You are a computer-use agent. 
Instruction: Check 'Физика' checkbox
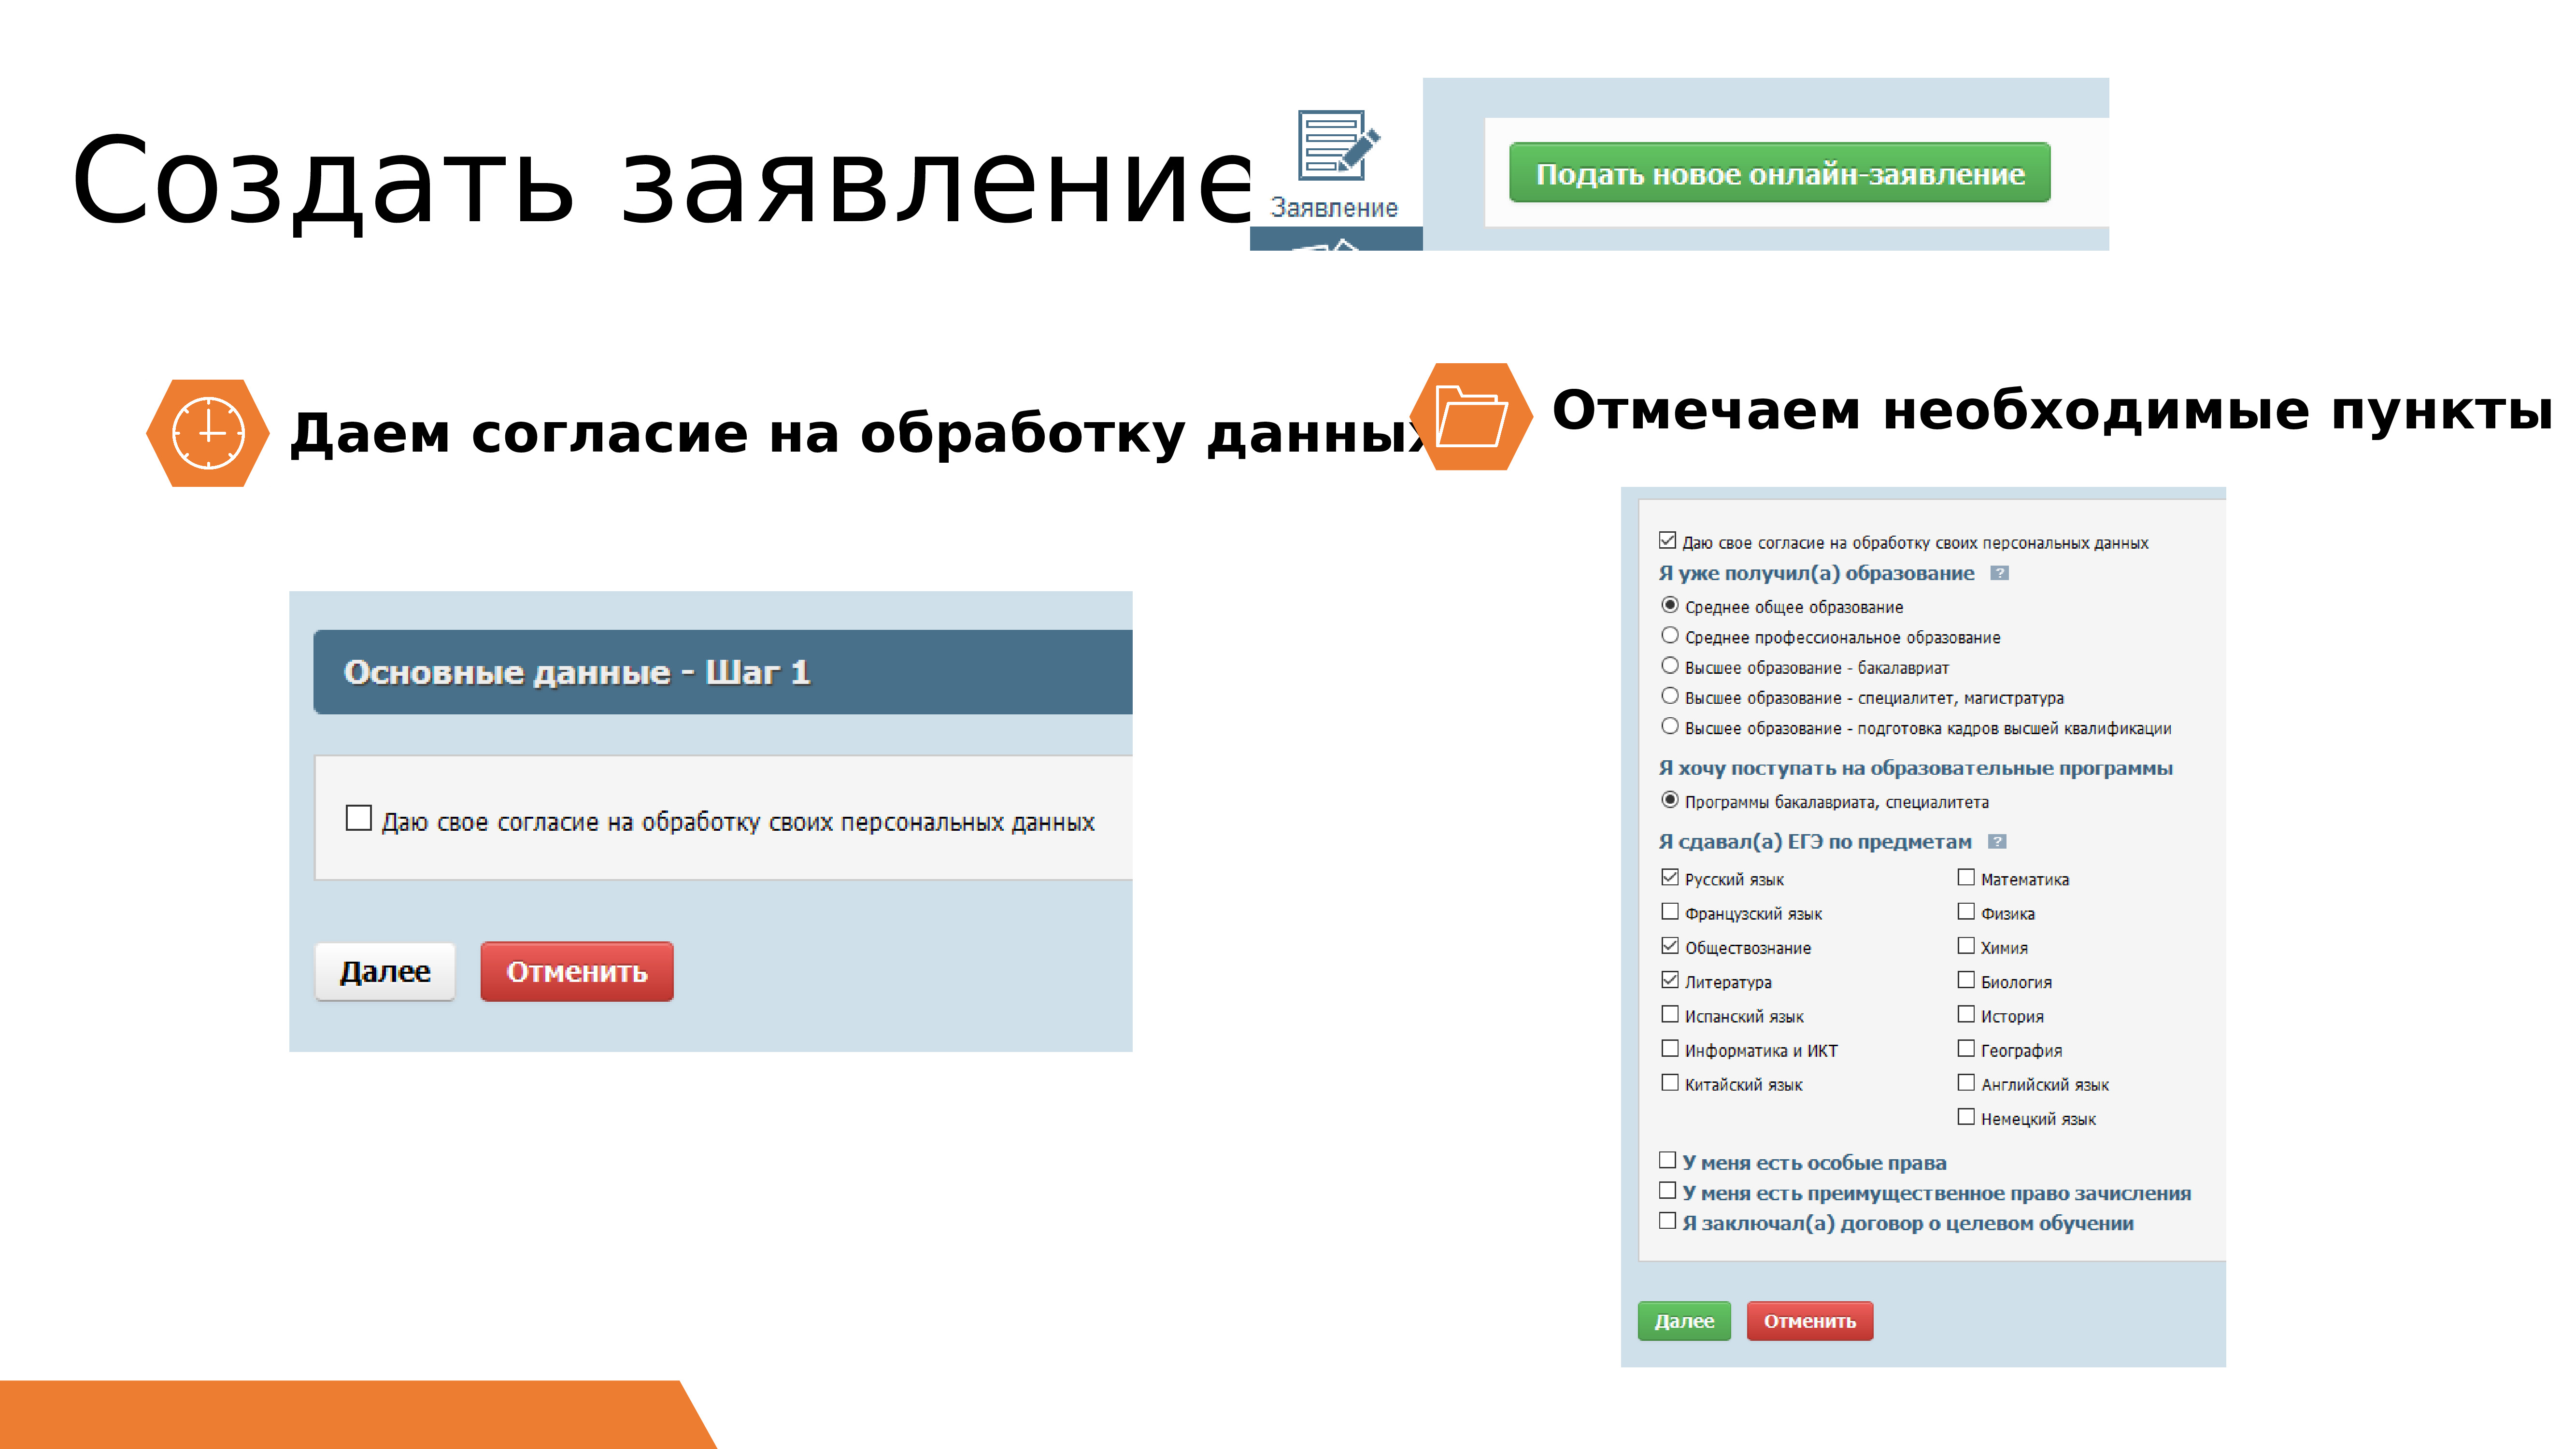tap(1966, 911)
